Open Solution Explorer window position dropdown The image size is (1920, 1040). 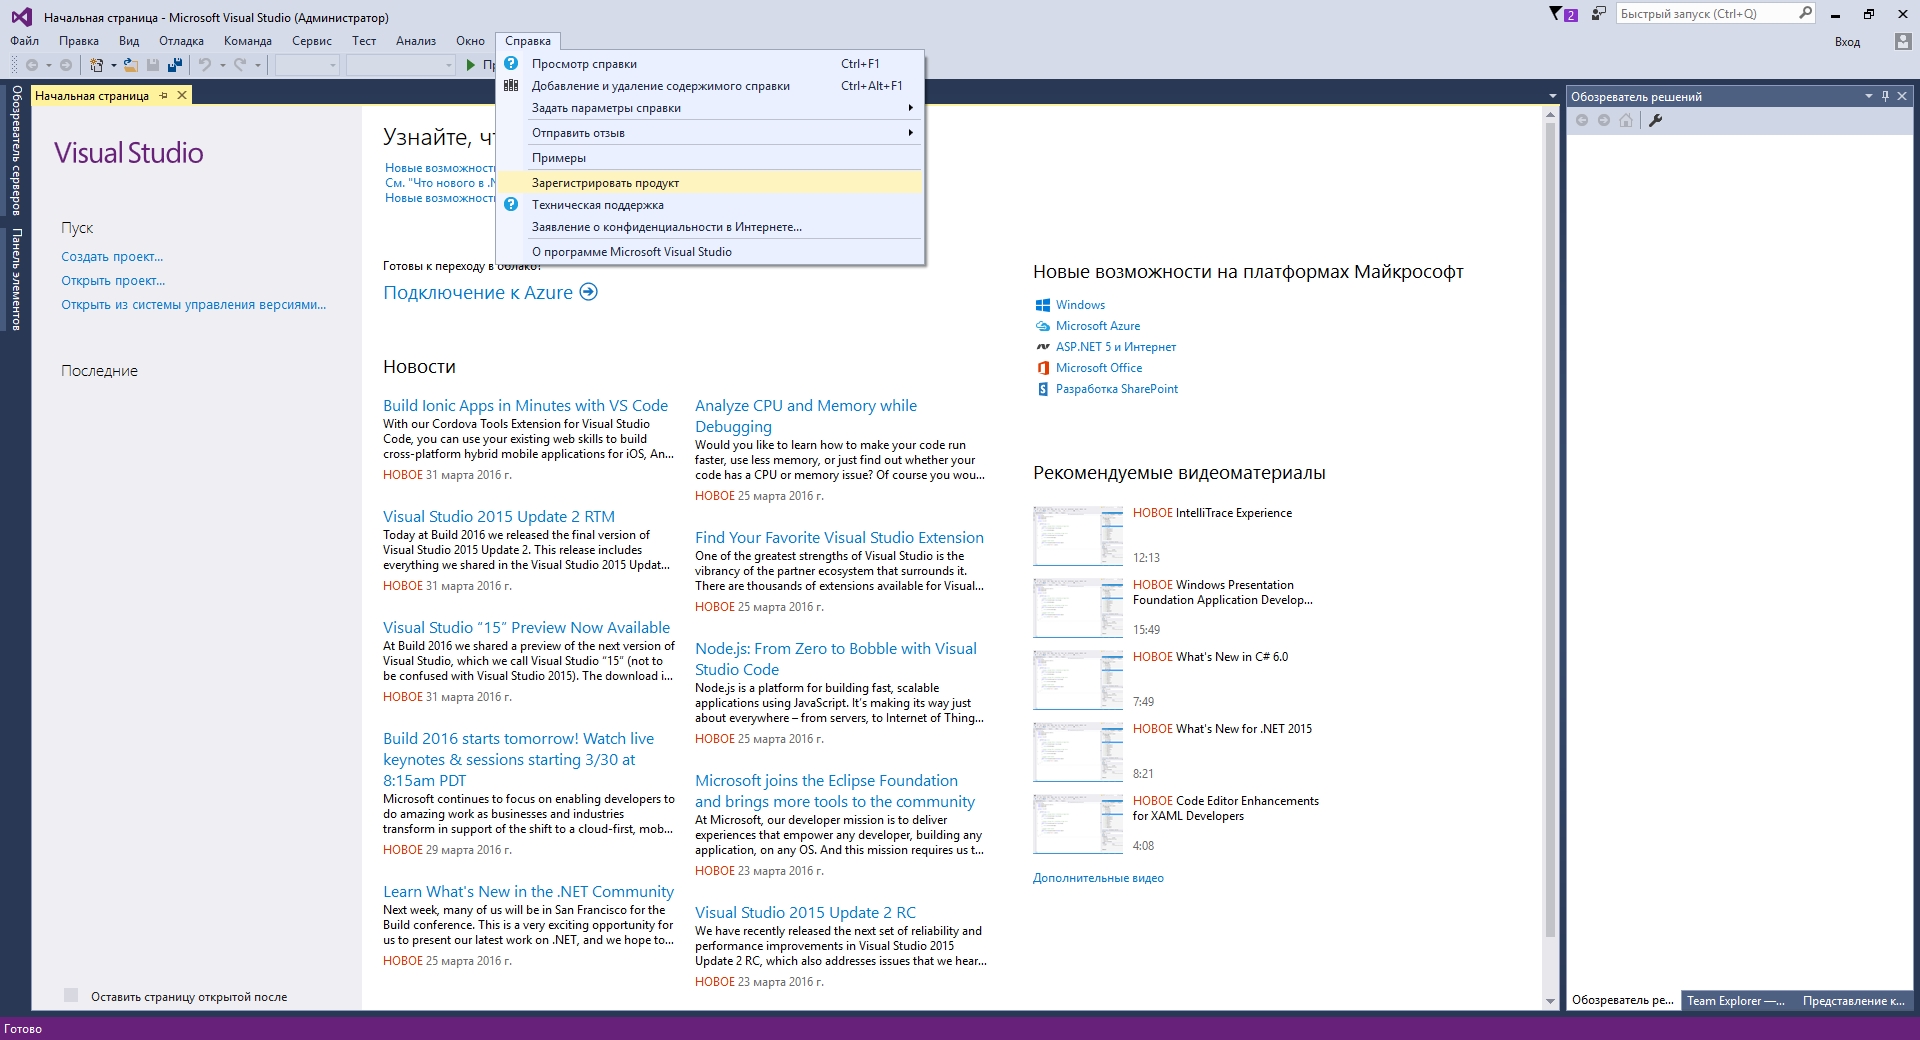[x=1868, y=96]
